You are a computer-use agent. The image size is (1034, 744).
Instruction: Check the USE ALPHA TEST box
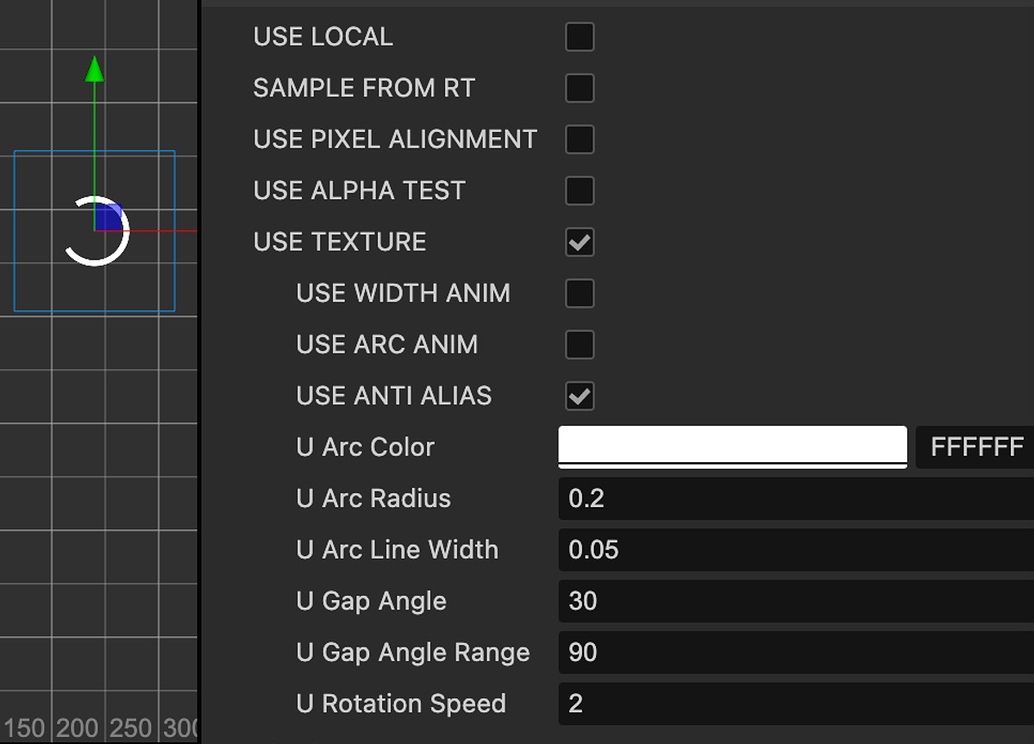(x=580, y=190)
